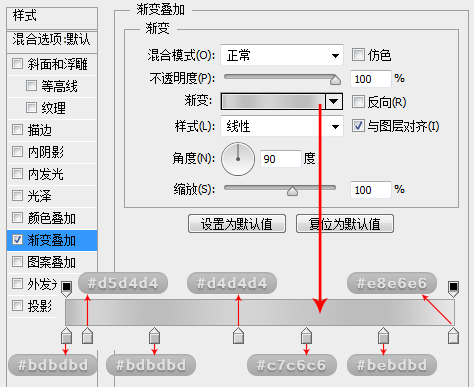Click the 不透明度 slider handle

tap(335, 80)
